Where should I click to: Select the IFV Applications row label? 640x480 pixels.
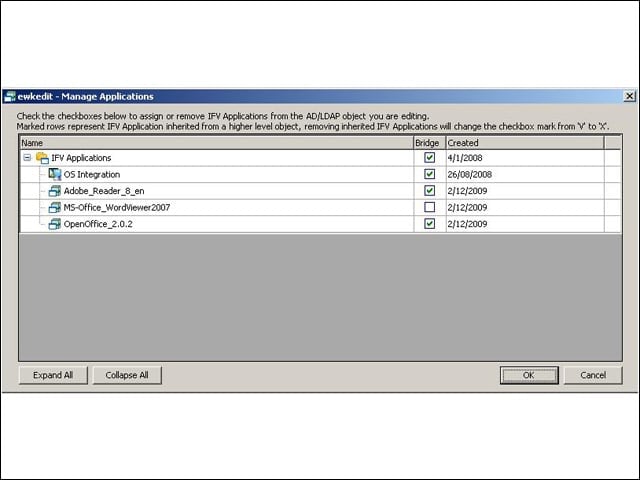(81, 158)
